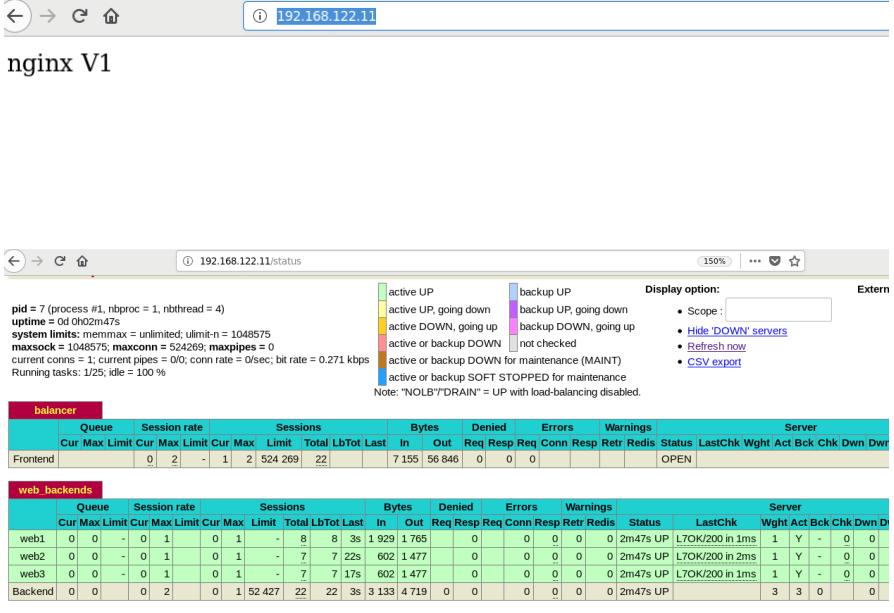Screen dimensions: 894x613
Task: Click web3 LastChk L7OK/200 in 1ms
Action: [716, 574]
